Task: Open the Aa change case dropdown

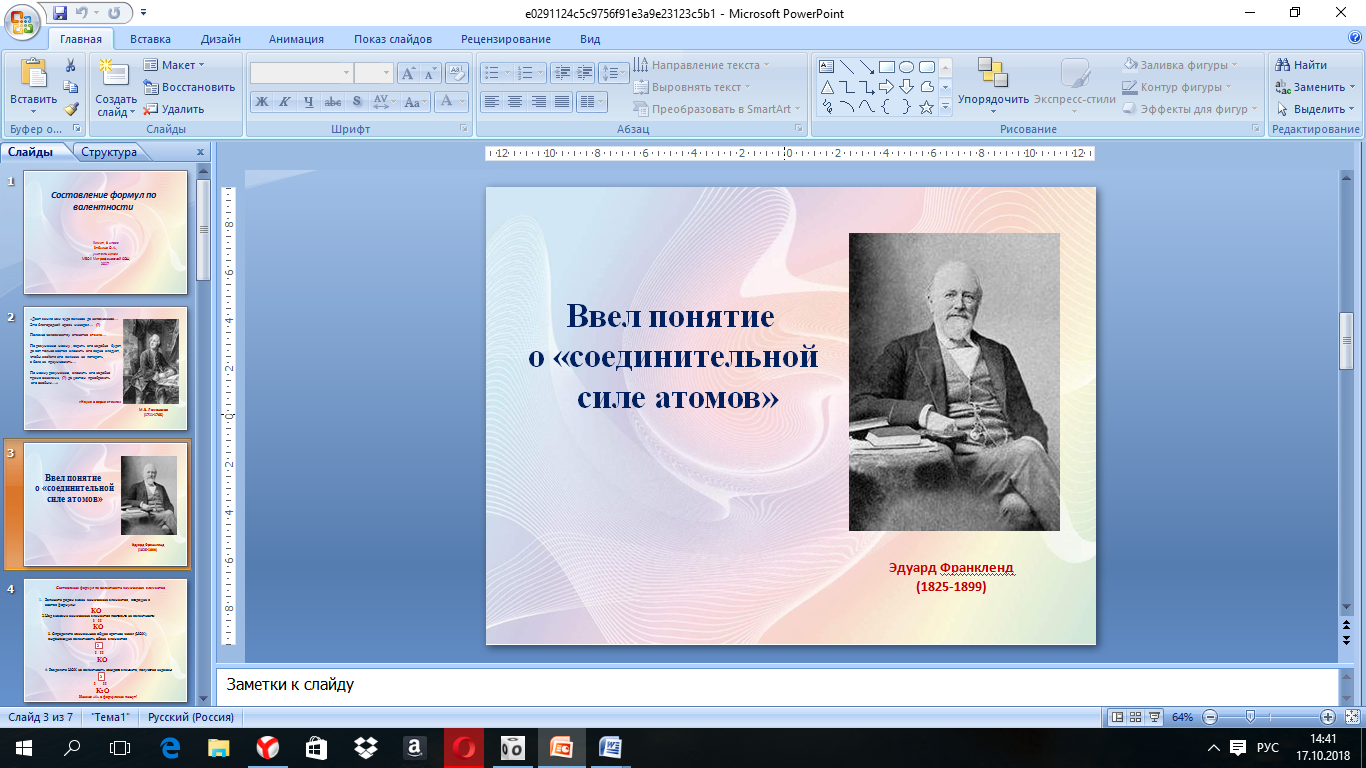Action: pos(416,101)
